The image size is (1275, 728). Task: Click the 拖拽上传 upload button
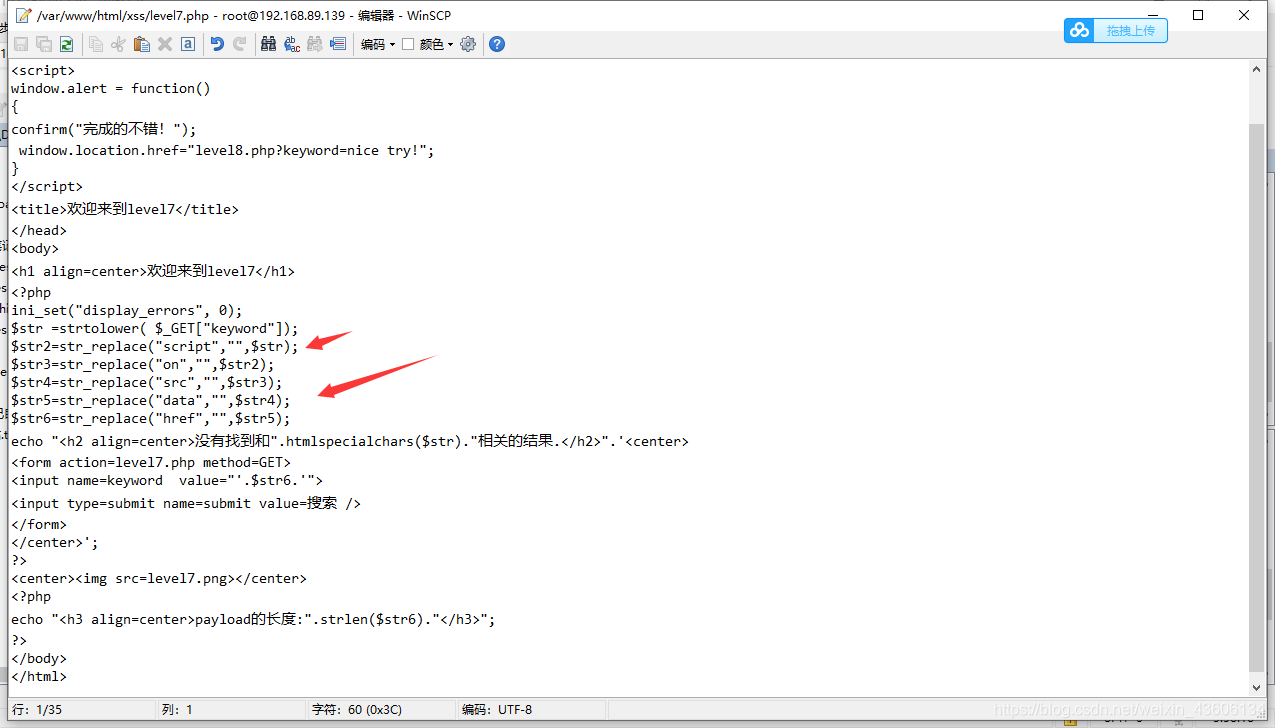(1131, 31)
